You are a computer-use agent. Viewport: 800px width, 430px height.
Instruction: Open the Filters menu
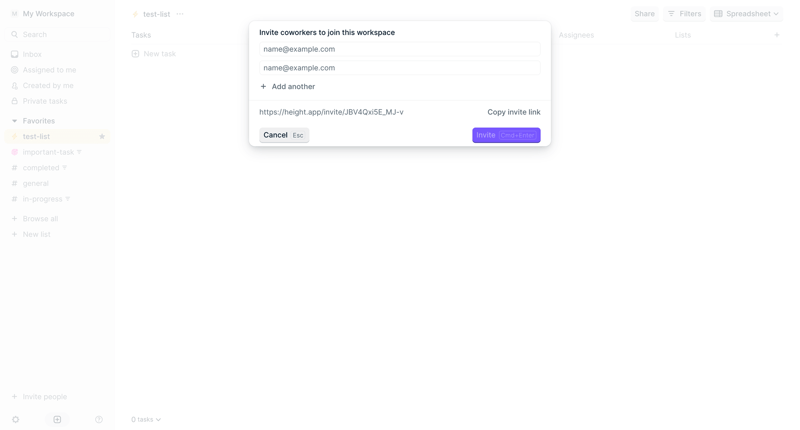coord(684,14)
